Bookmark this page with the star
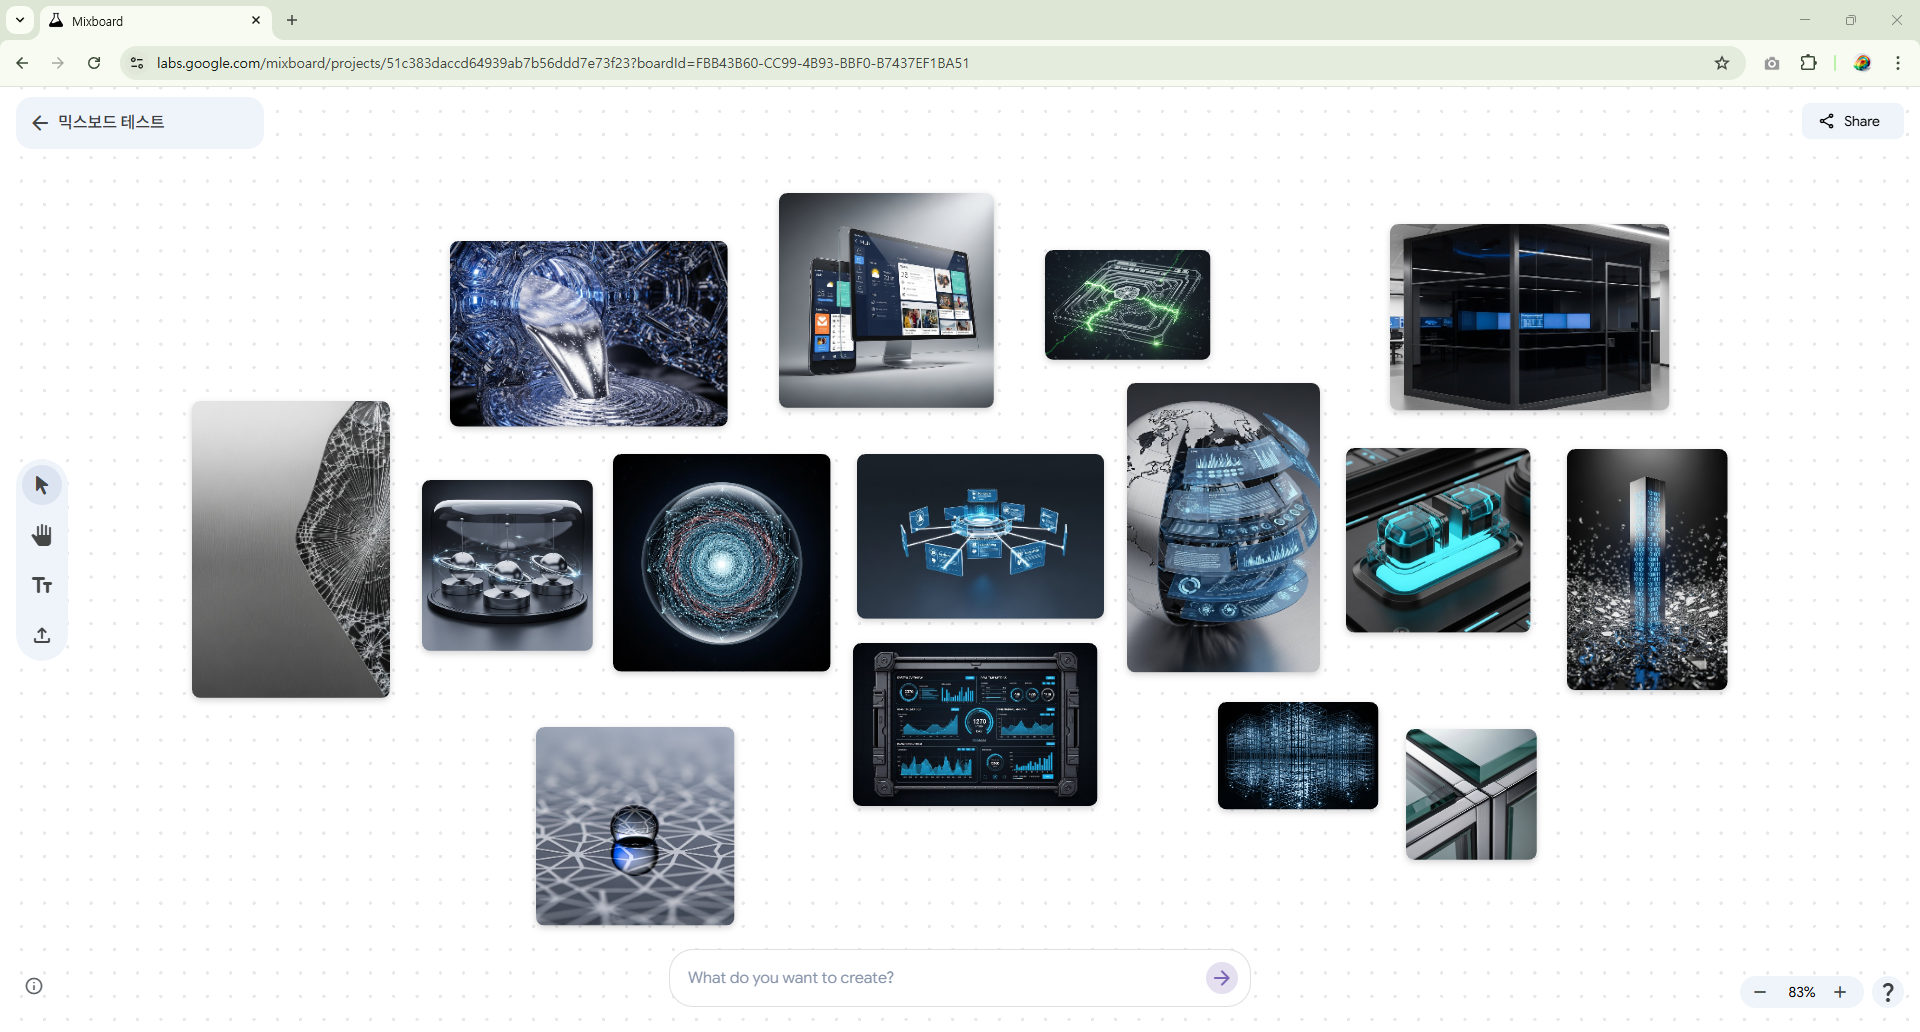Image resolution: width=1920 pixels, height=1032 pixels. [x=1722, y=63]
